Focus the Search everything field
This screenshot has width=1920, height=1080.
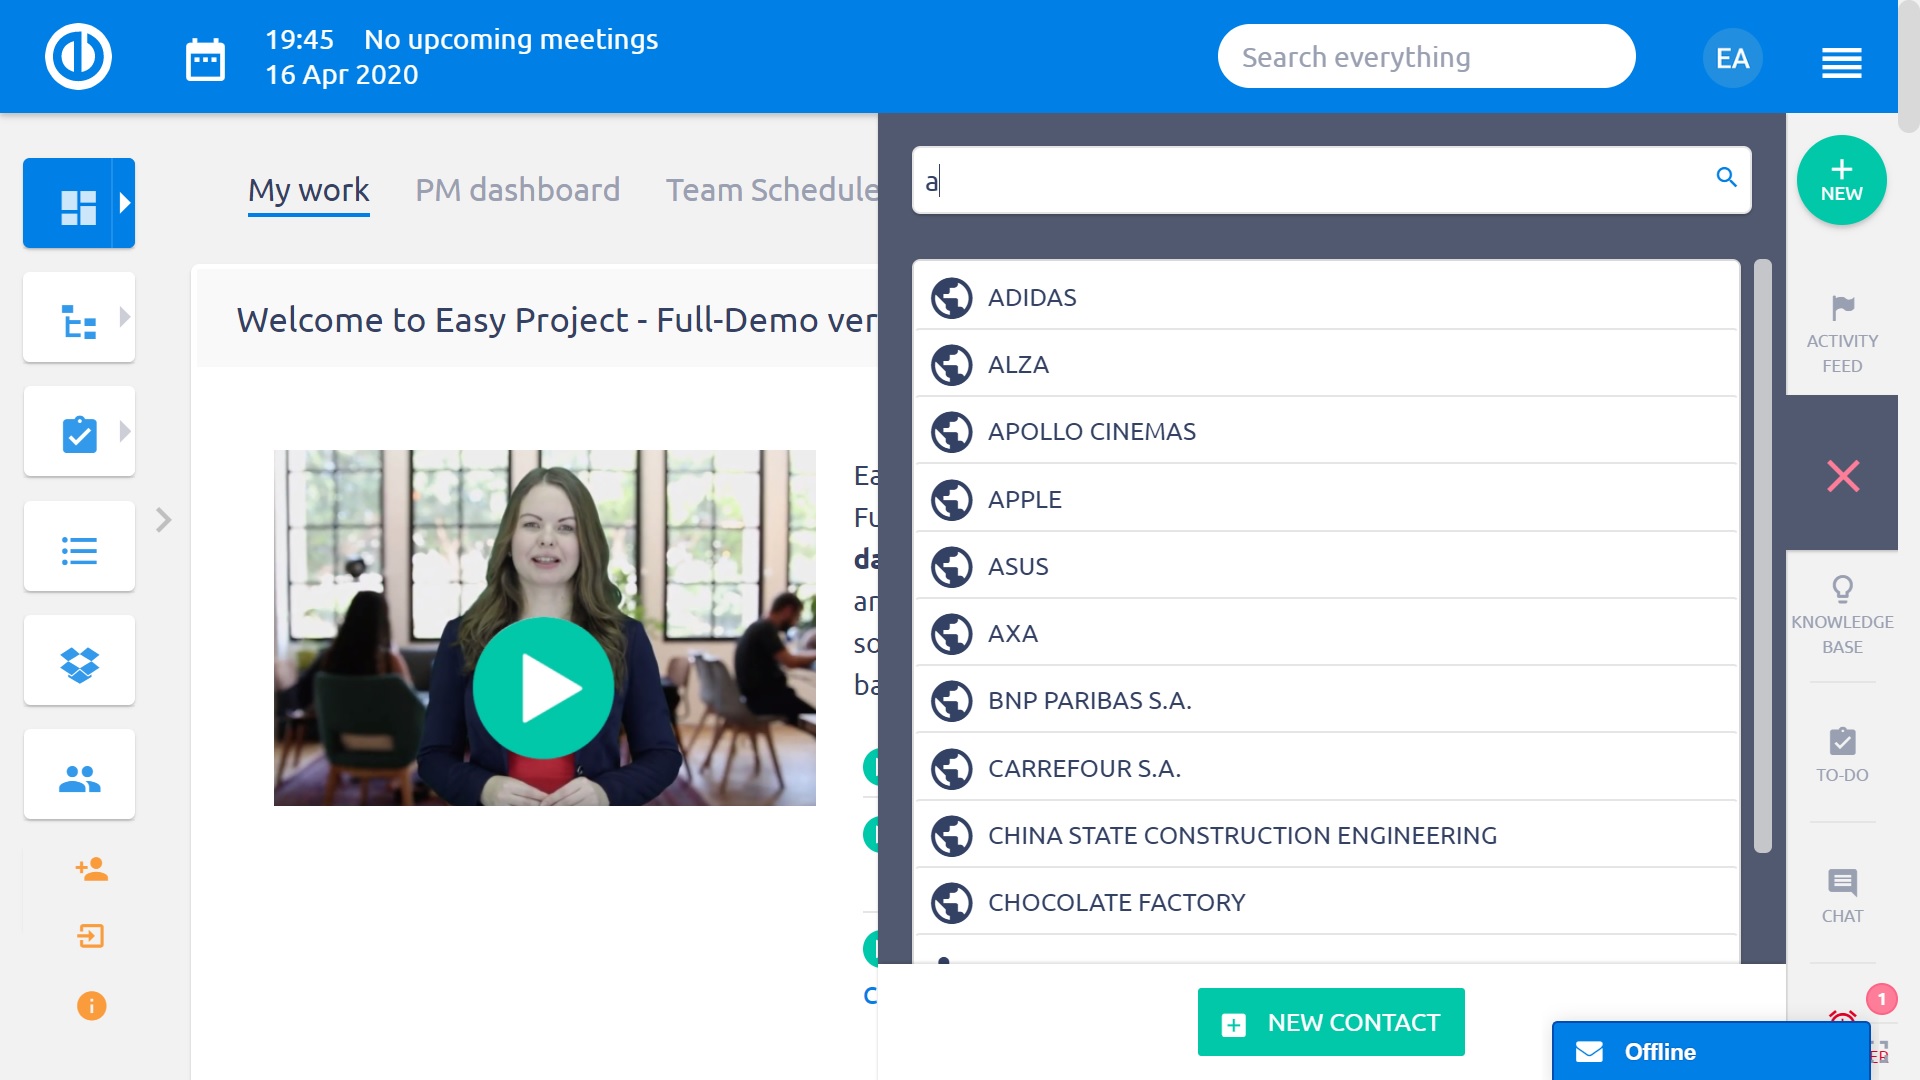click(1426, 57)
